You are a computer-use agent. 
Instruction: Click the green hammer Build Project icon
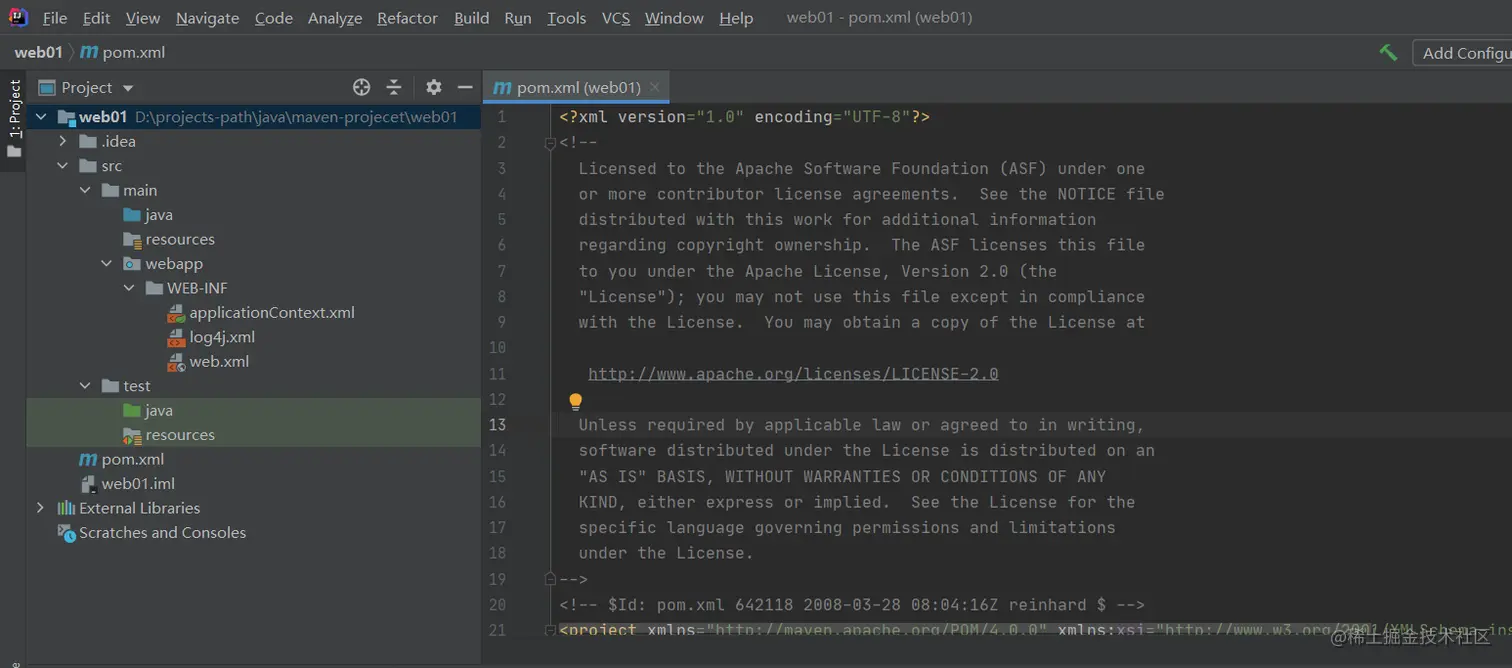pos(1388,52)
